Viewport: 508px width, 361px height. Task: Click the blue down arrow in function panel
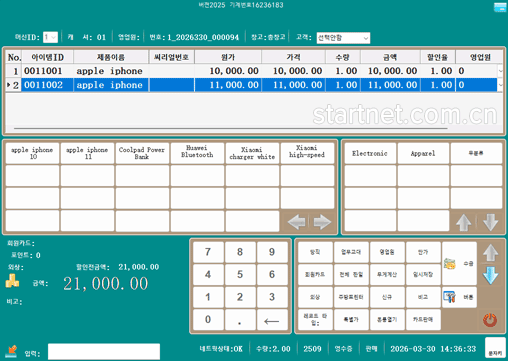coord(491,275)
